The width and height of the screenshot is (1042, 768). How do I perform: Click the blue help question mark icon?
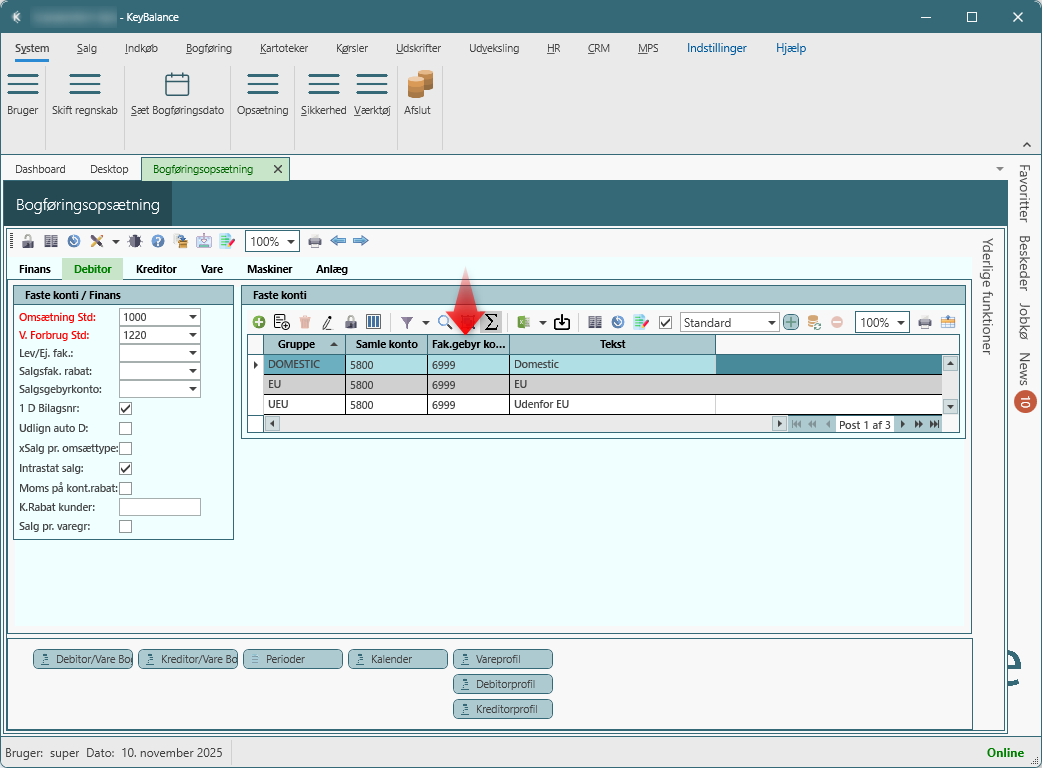point(158,241)
